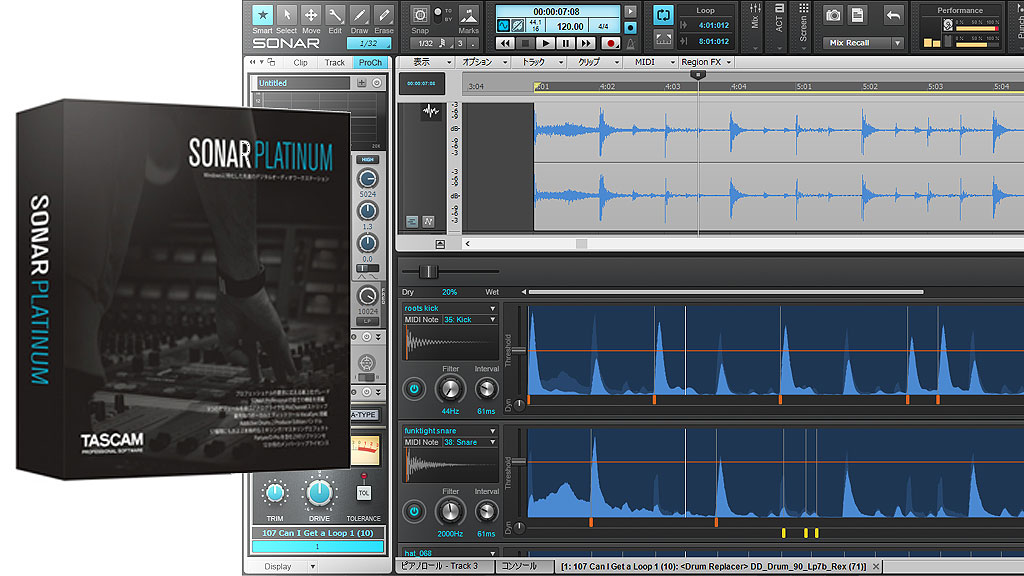Close the Drum Replacer tab

pyautogui.click(x=876, y=566)
